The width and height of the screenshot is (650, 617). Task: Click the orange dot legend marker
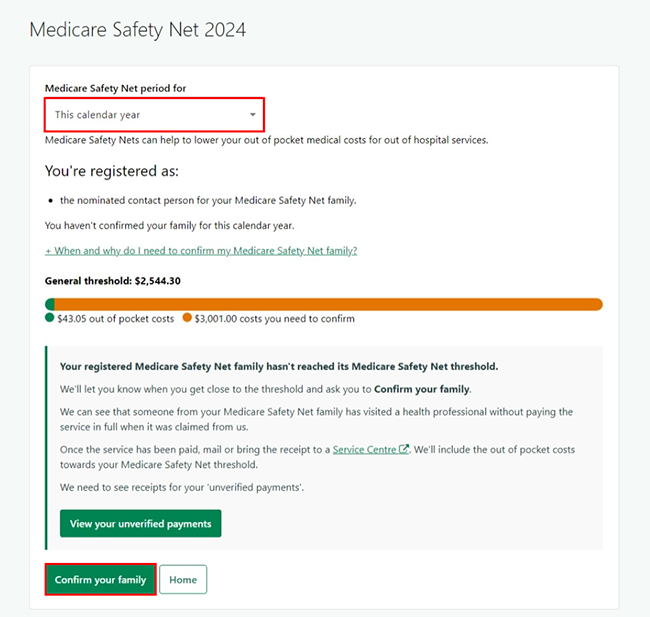click(187, 319)
